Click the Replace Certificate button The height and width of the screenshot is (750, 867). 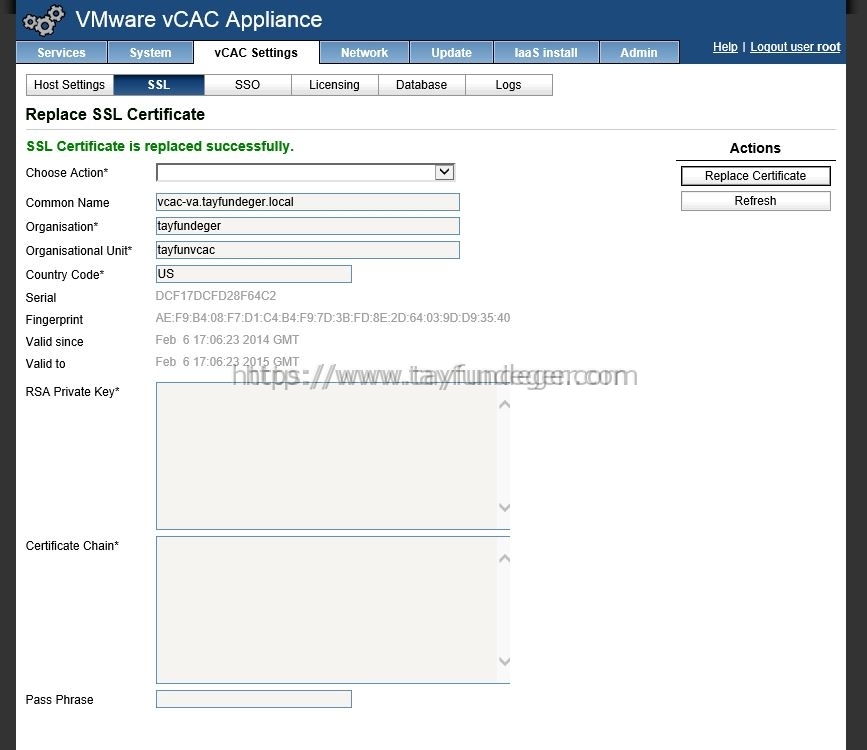point(755,176)
